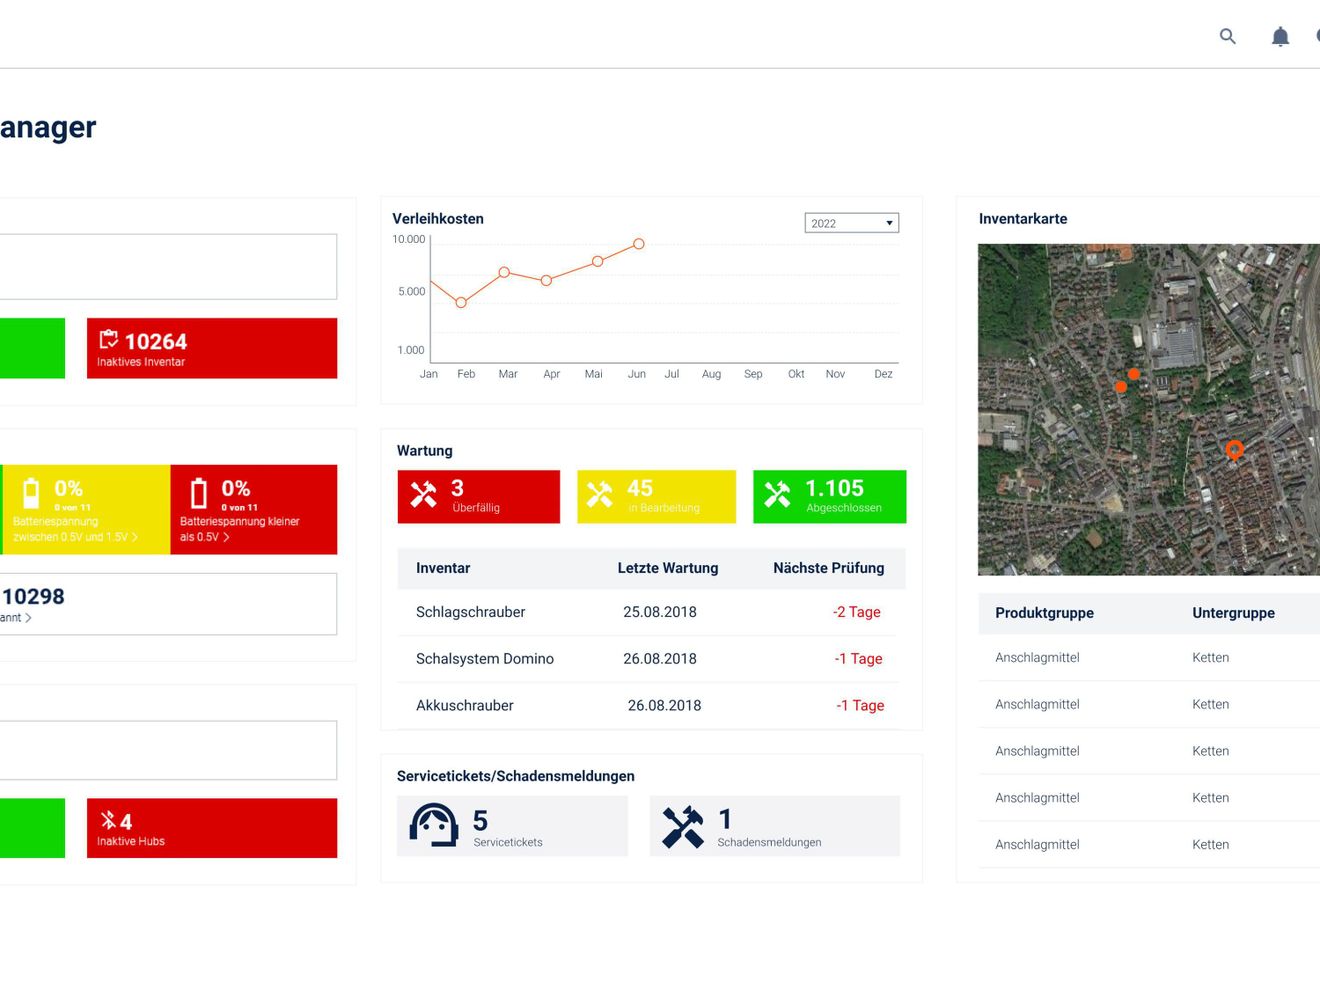Image resolution: width=1320 pixels, height=990 pixels.
Task: Open the 2022 year dropdown
Action: [x=852, y=223]
